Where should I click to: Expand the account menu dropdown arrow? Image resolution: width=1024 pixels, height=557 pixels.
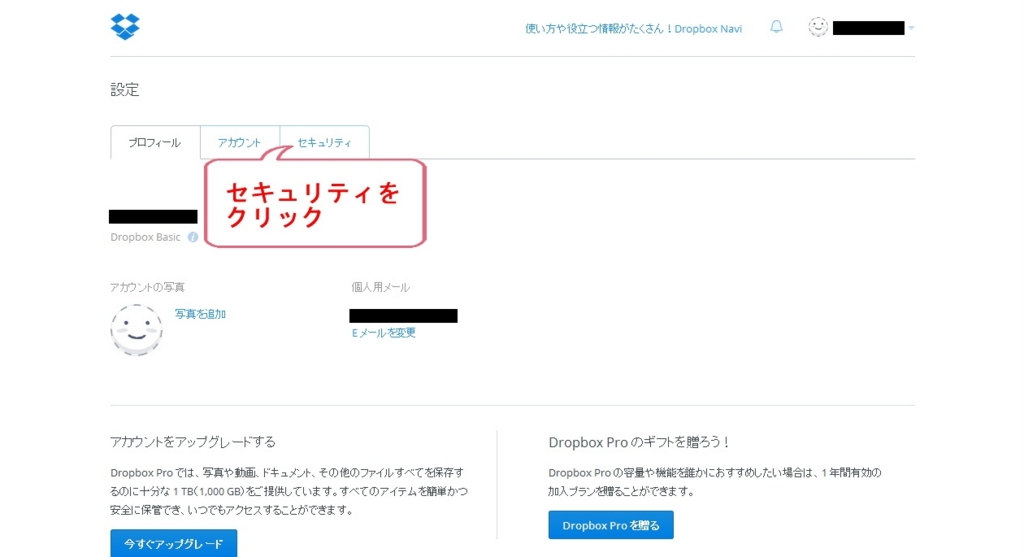coord(911,28)
